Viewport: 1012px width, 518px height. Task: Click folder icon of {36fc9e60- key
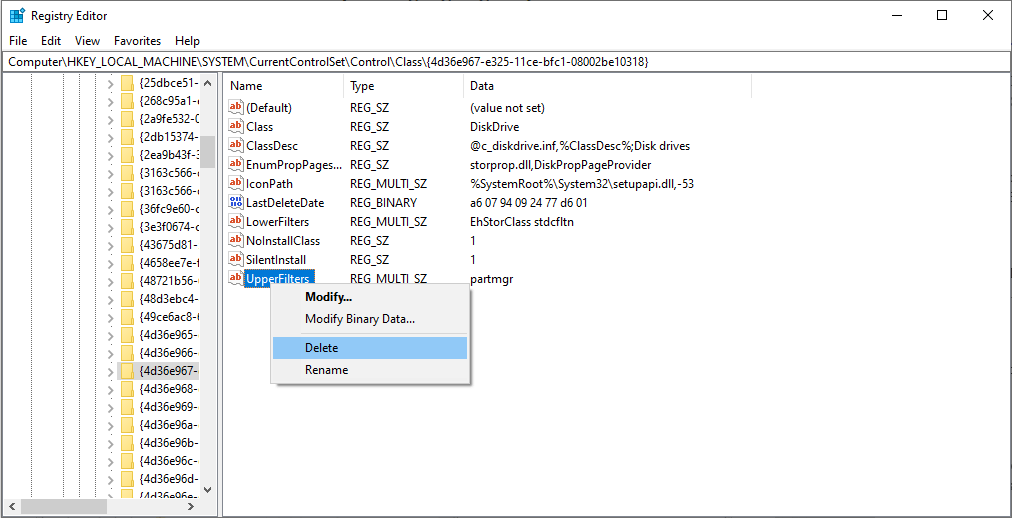pyautogui.click(x=128, y=209)
